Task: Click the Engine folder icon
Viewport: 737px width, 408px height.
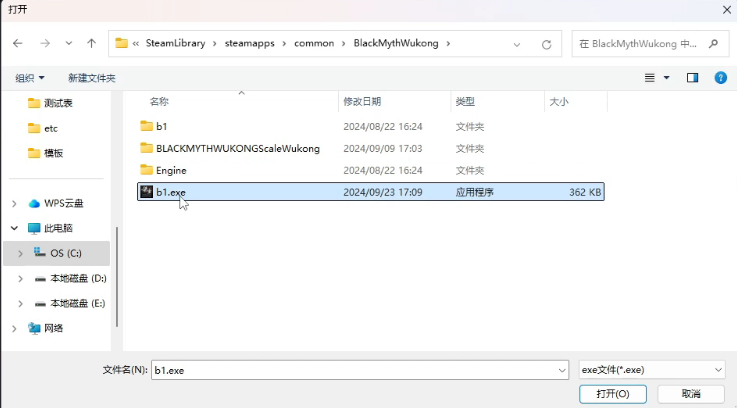Action: [x=147, y=170]
